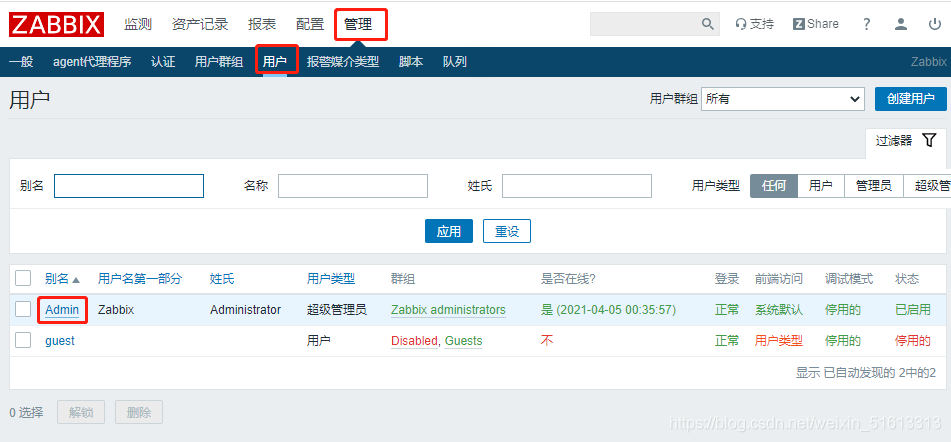The height and width of the screenshot is (442, 951).
Task: Go to 队列 submenu
Action: (x=455, y=62)
